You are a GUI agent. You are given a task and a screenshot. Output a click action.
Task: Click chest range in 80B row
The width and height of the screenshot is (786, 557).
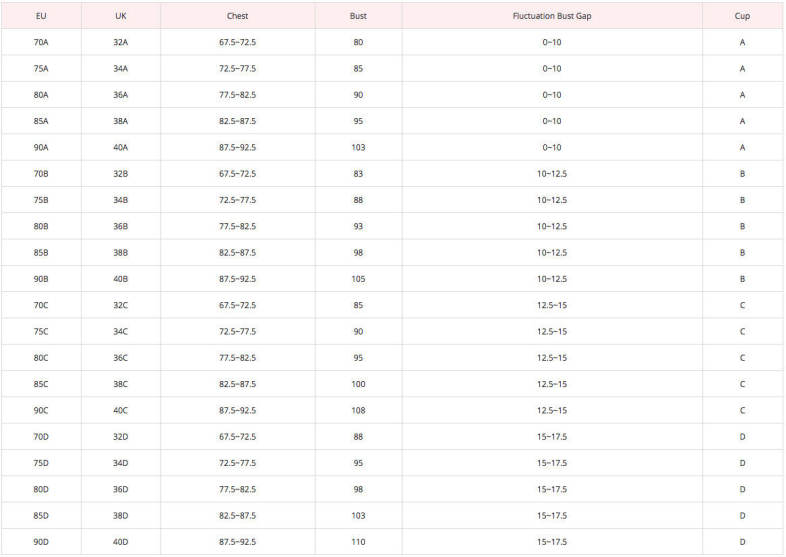click(238, 227)
